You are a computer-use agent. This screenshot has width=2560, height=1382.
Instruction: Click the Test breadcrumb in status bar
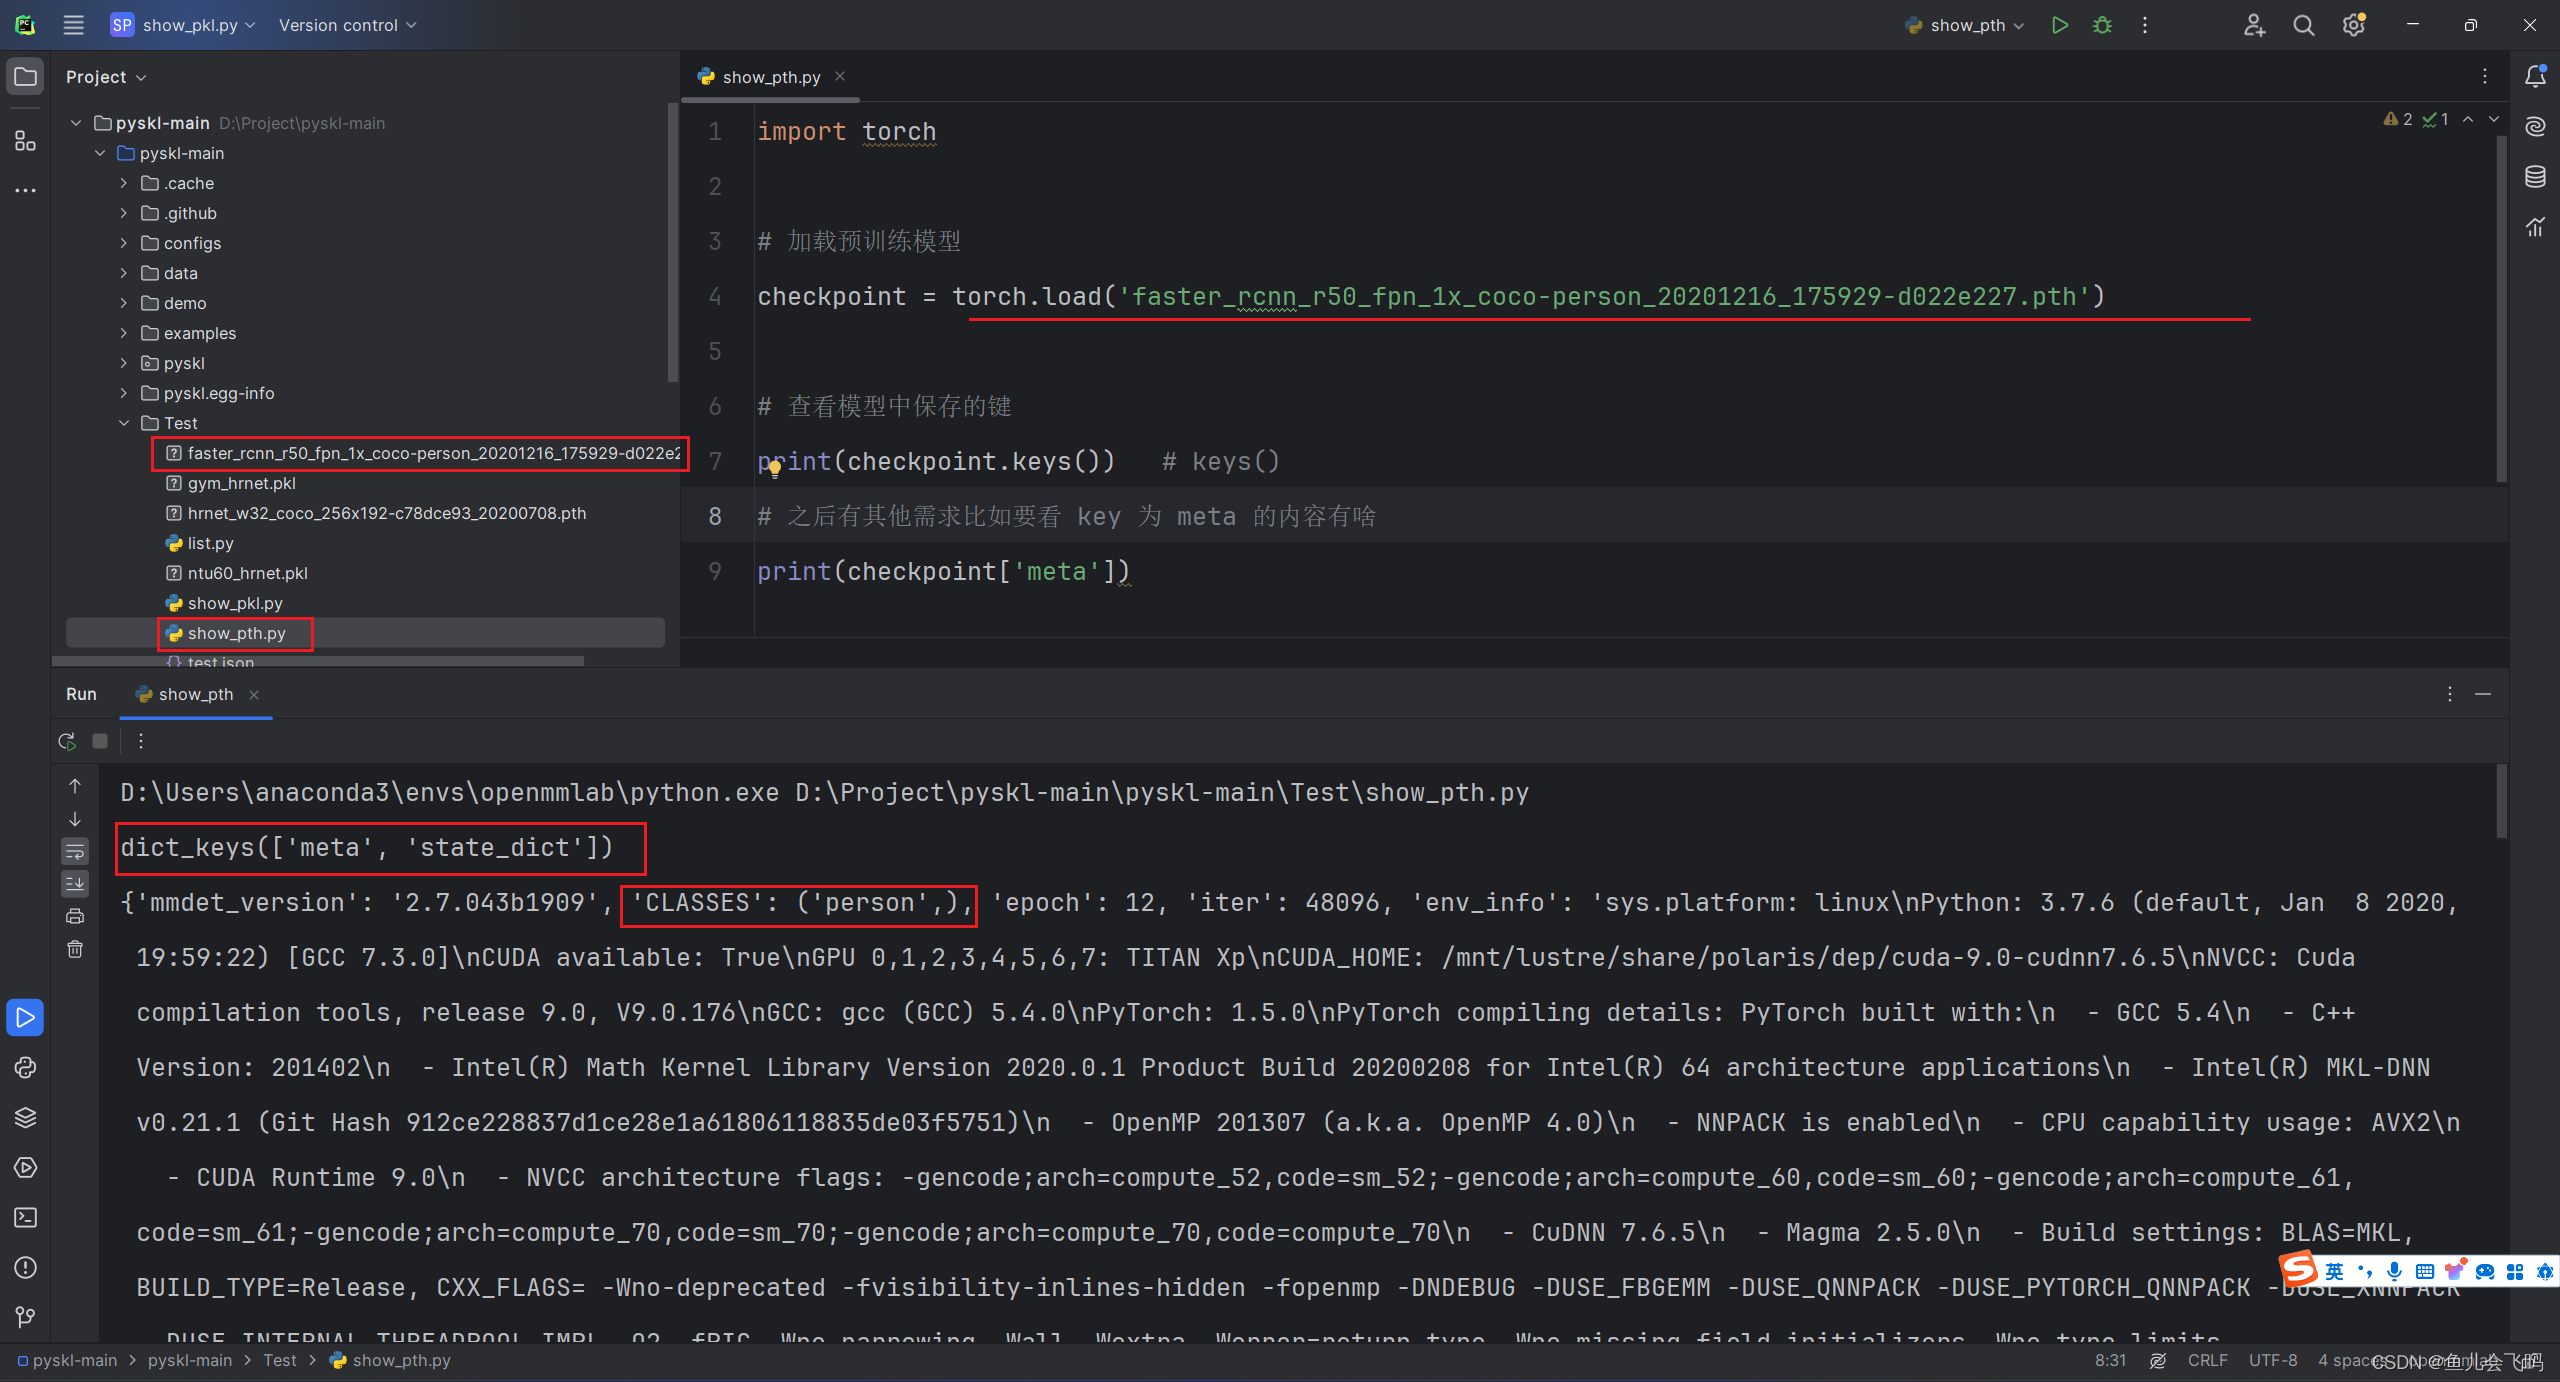[280, 1360]
